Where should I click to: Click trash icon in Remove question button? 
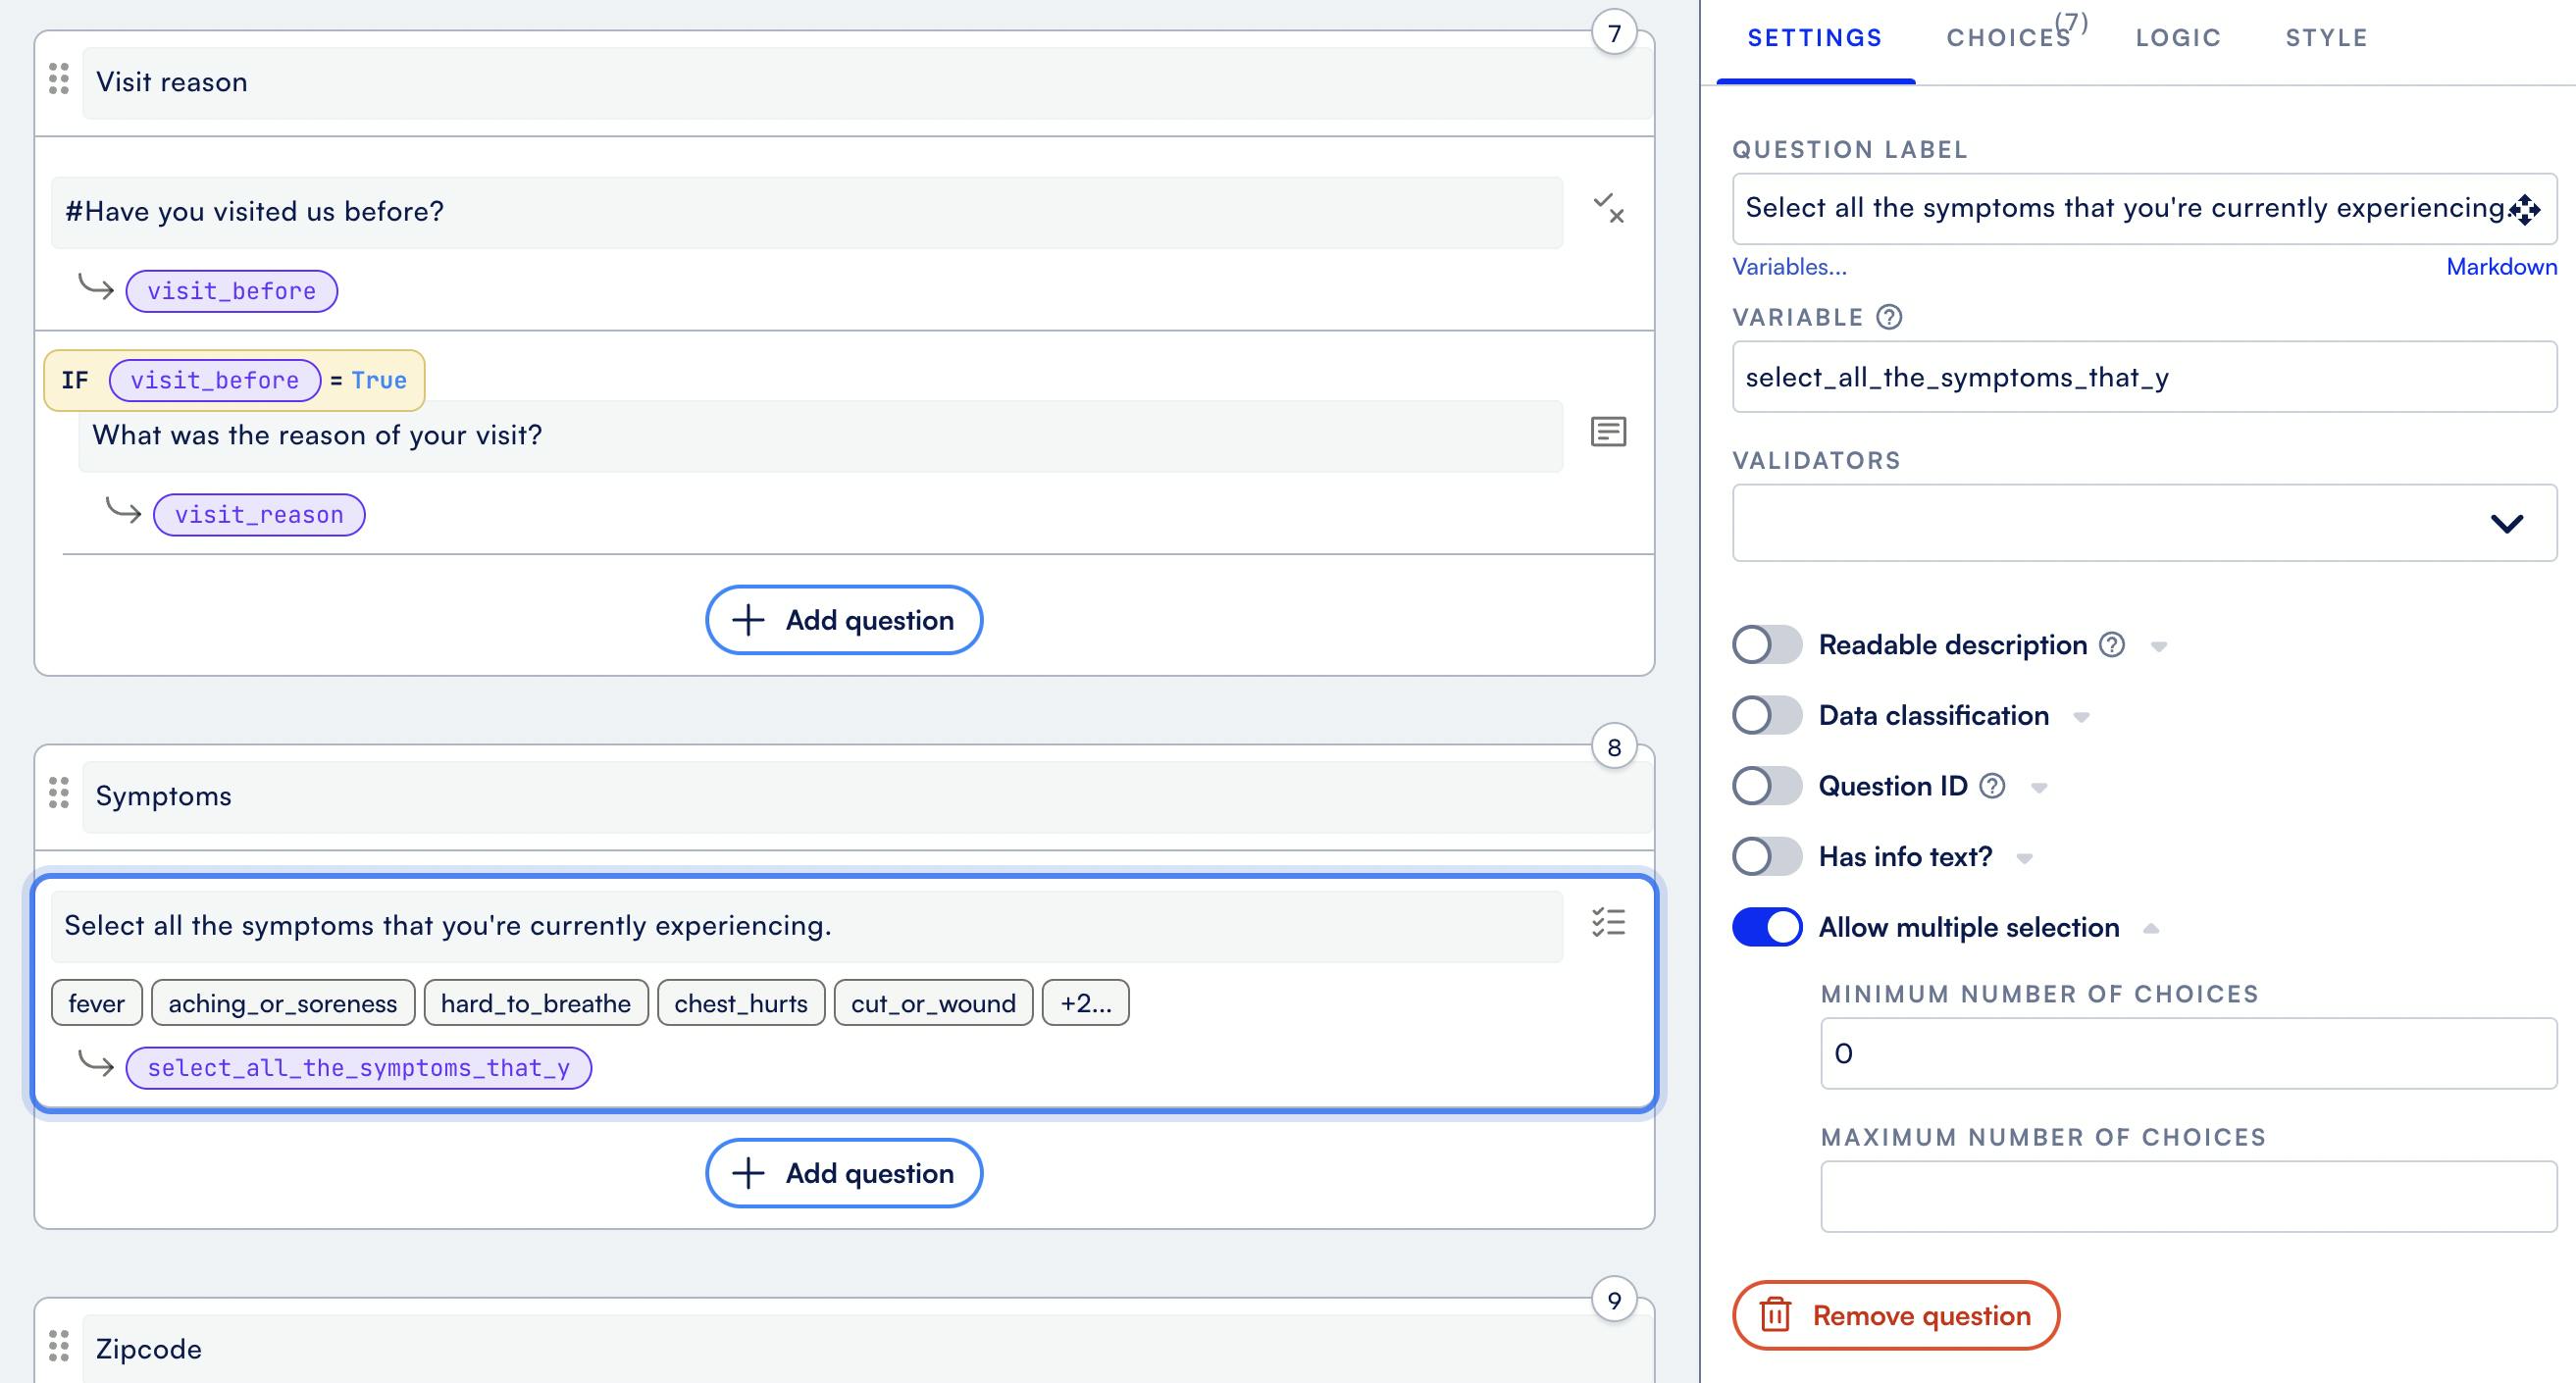[1776, 1314]
